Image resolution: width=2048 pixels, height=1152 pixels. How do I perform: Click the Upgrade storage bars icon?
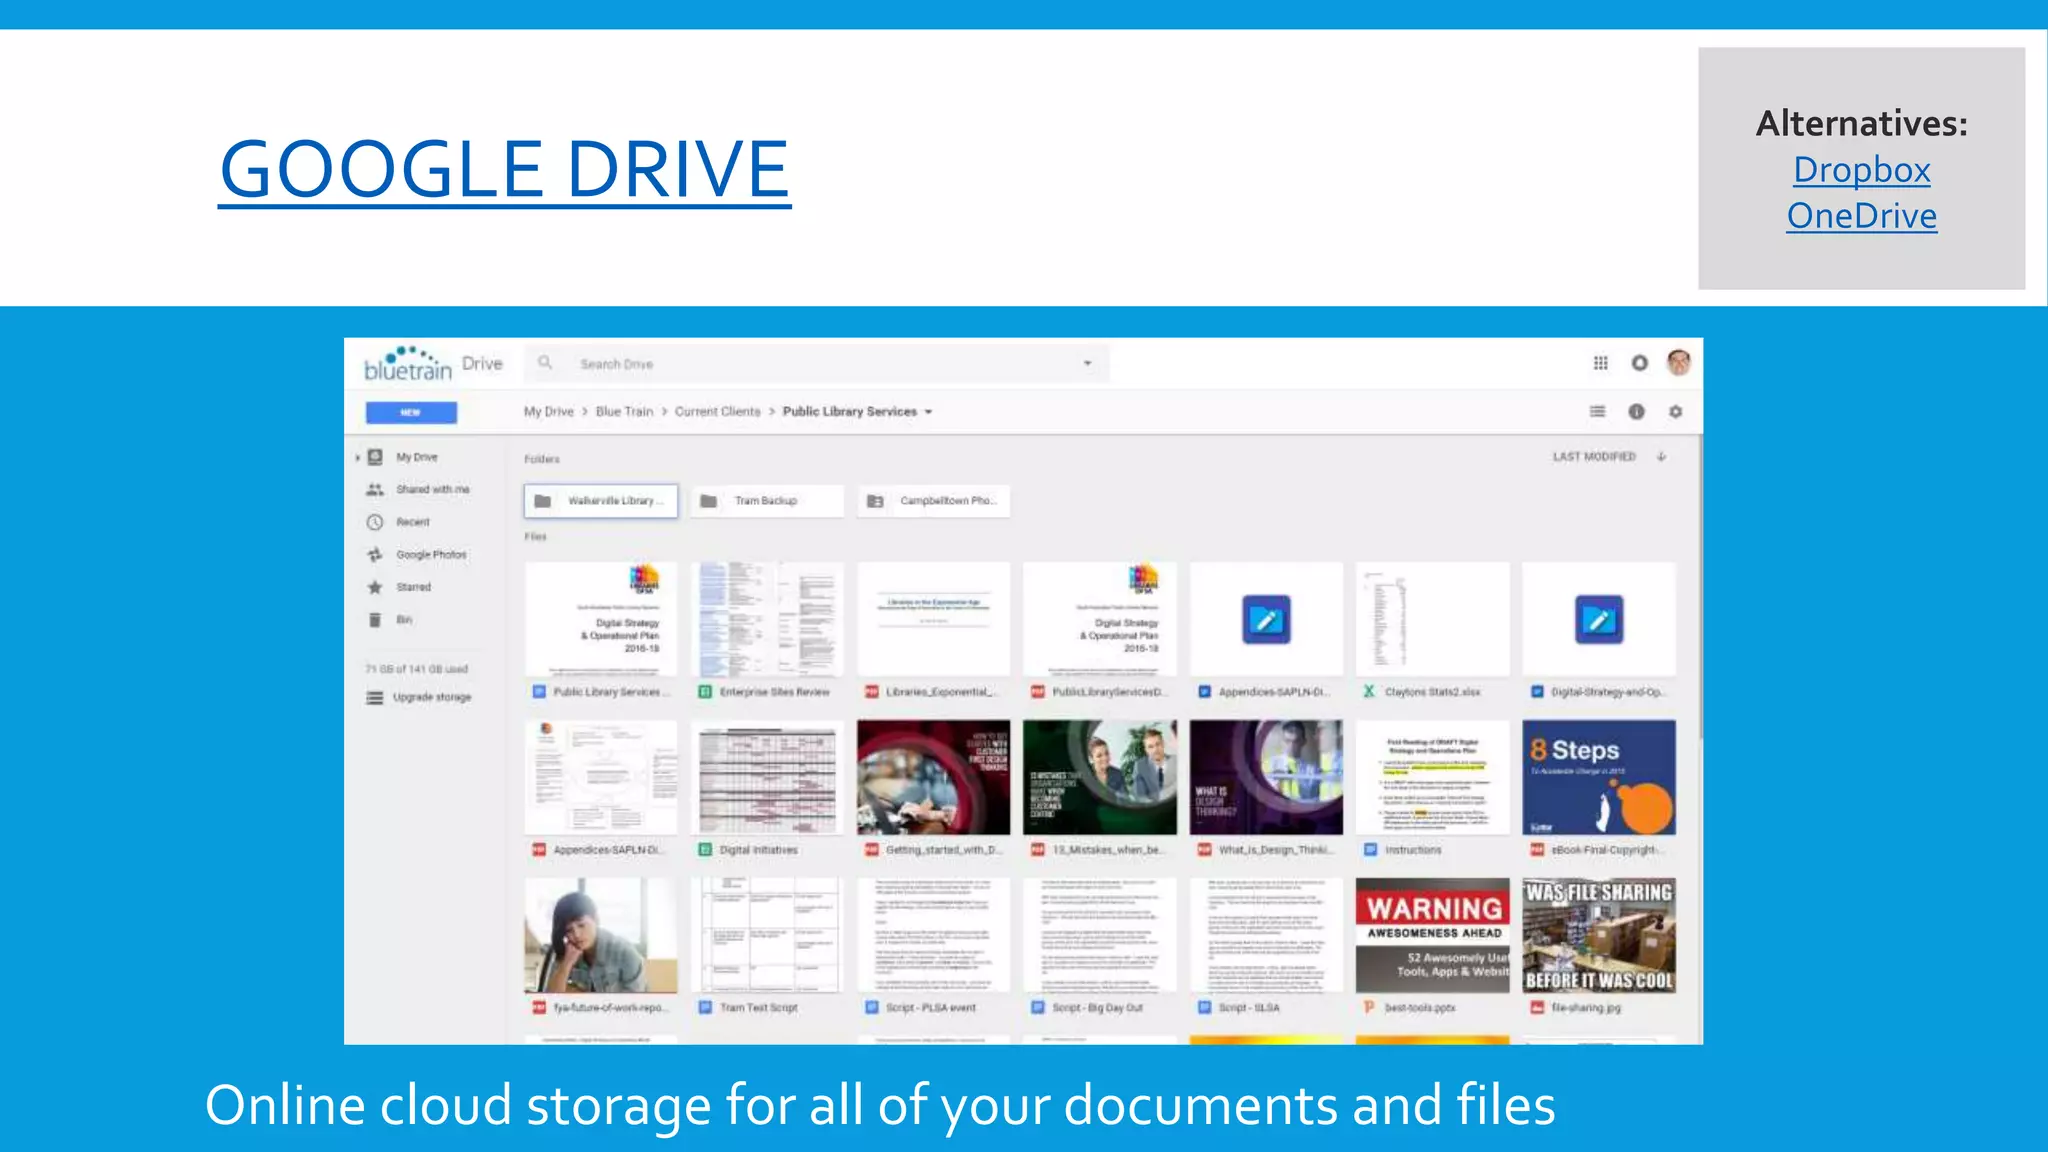point(375,698)
